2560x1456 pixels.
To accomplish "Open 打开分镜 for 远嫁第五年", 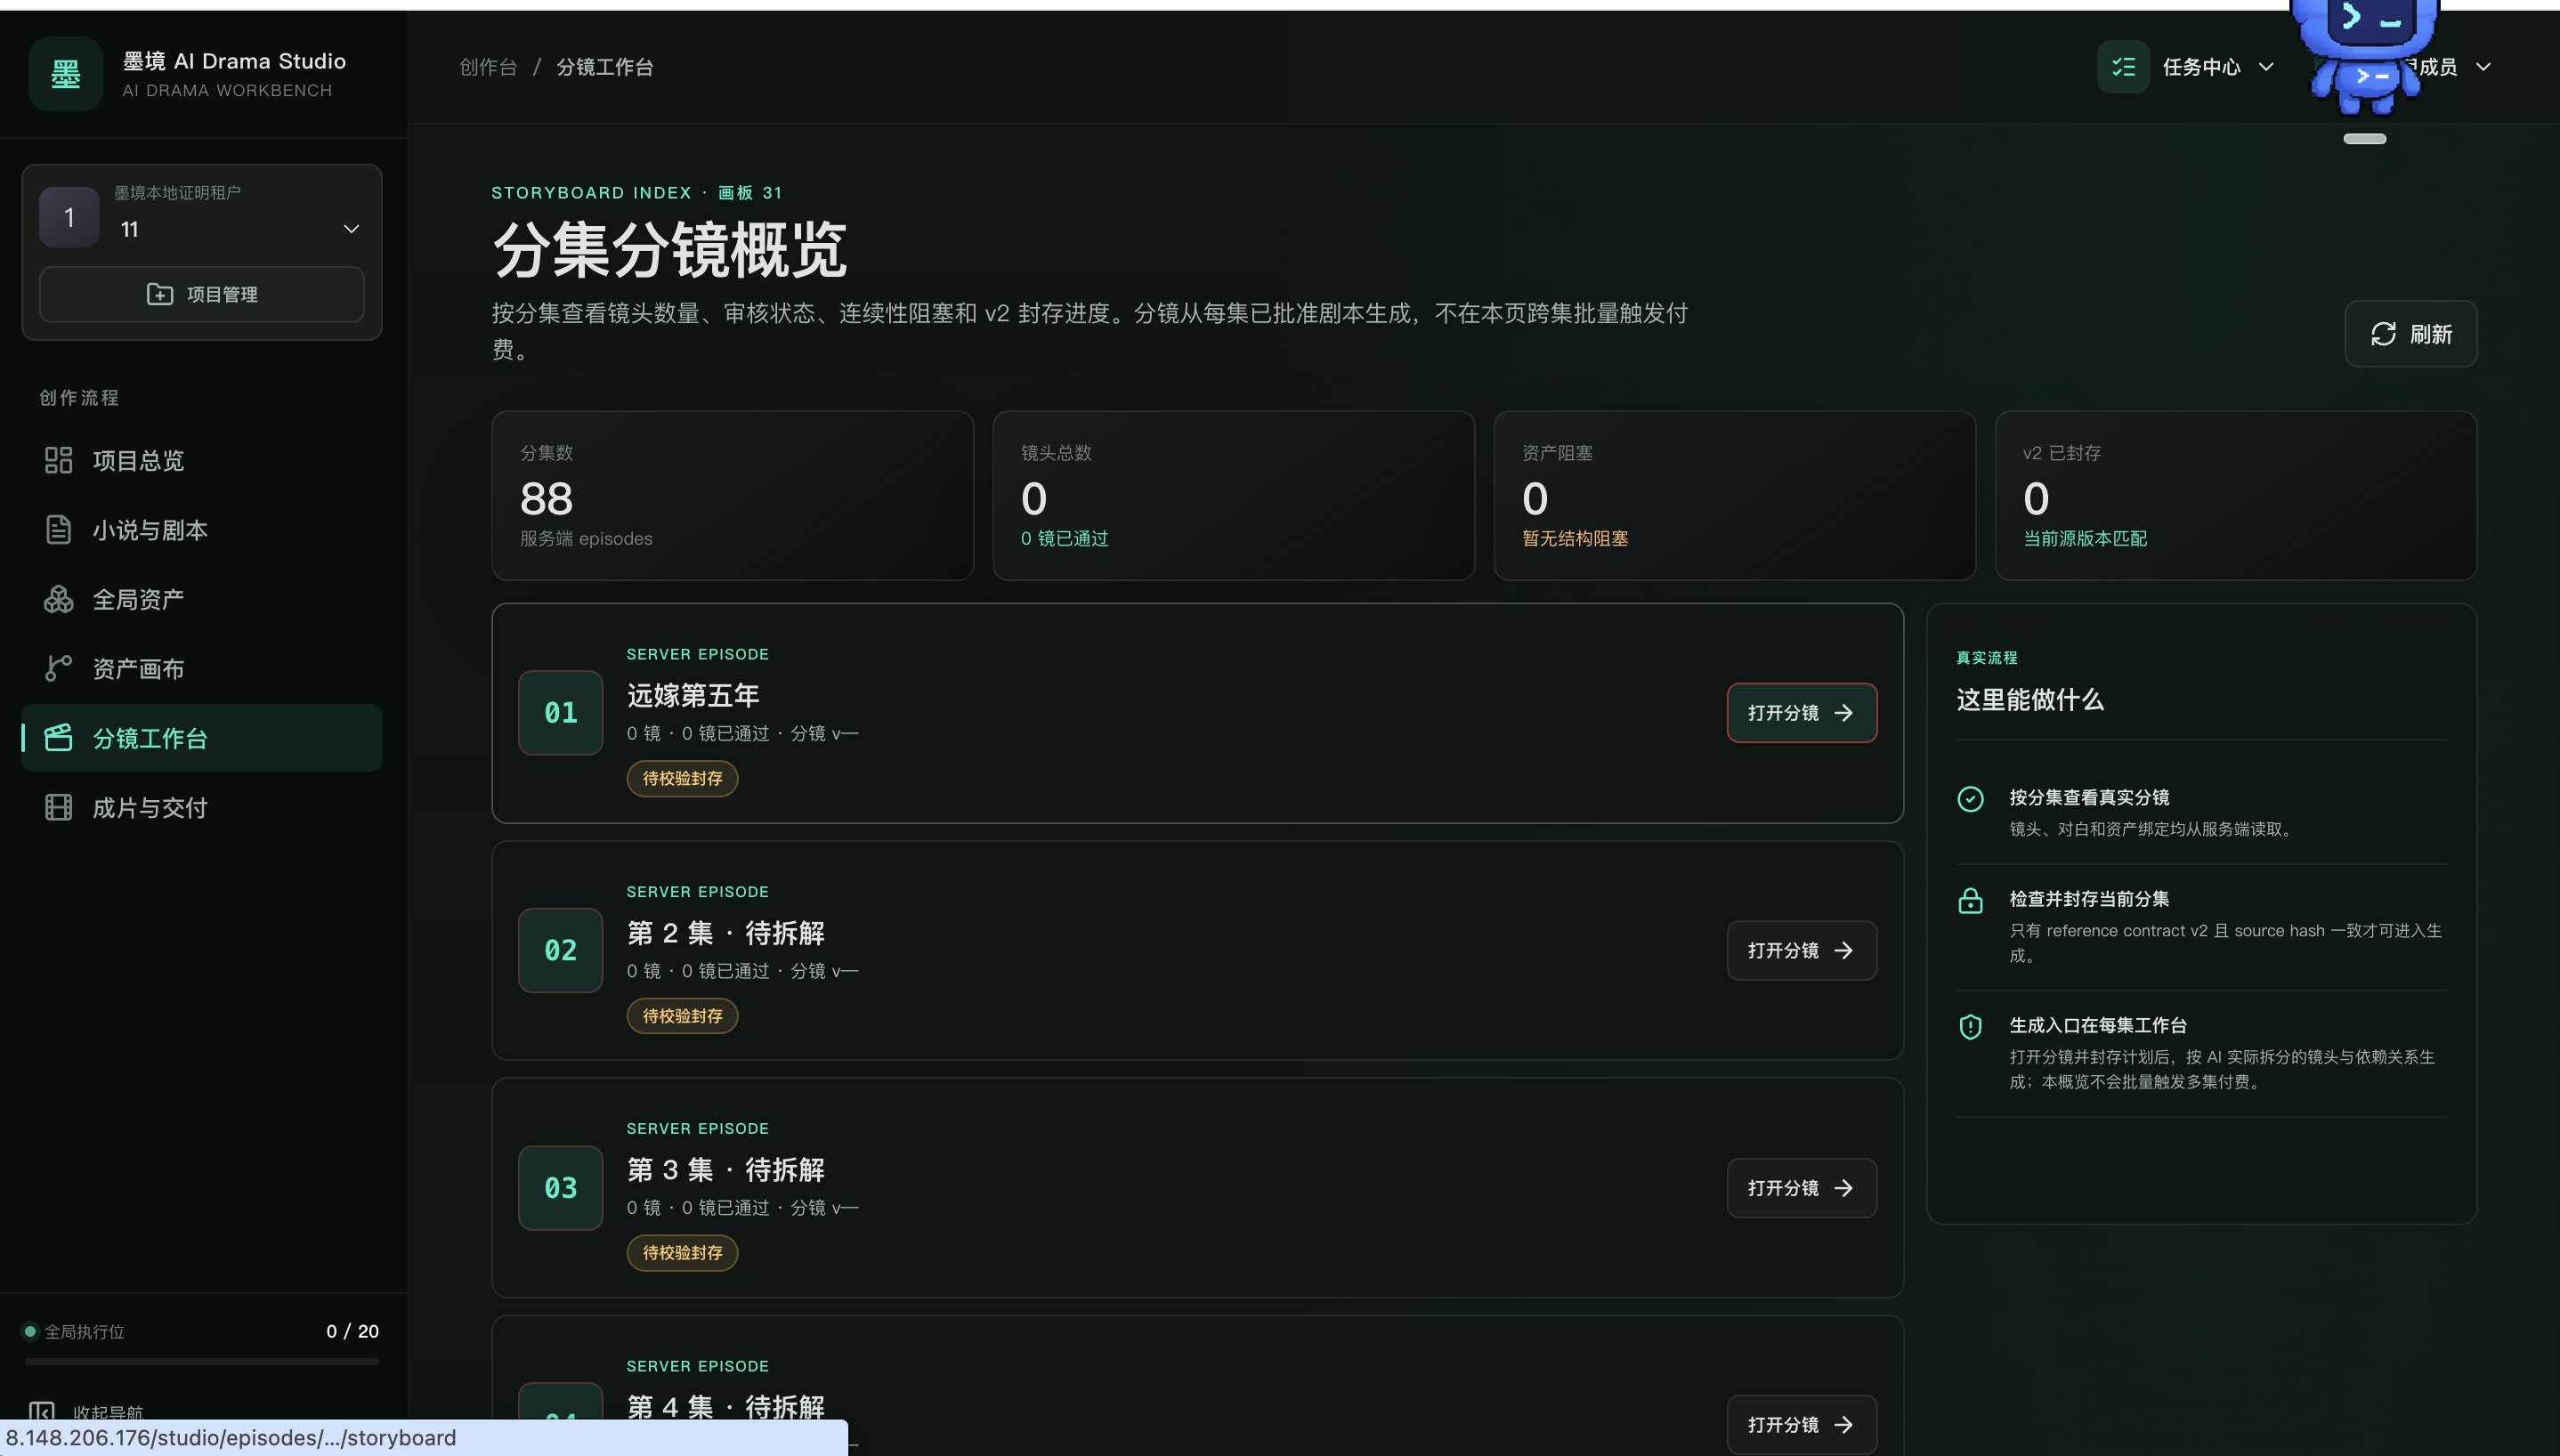I will pyautogui.click(x=1802, y=713).
